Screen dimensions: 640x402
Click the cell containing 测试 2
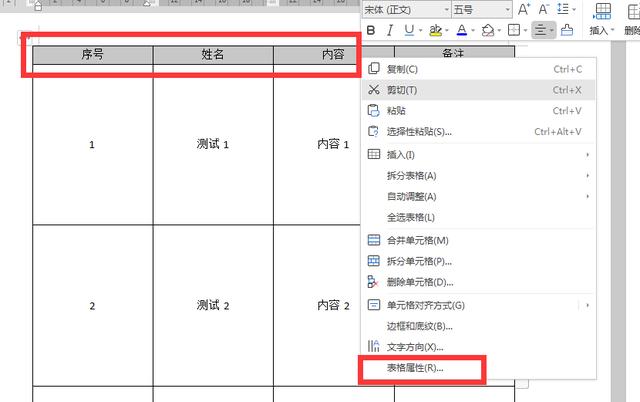213,305
